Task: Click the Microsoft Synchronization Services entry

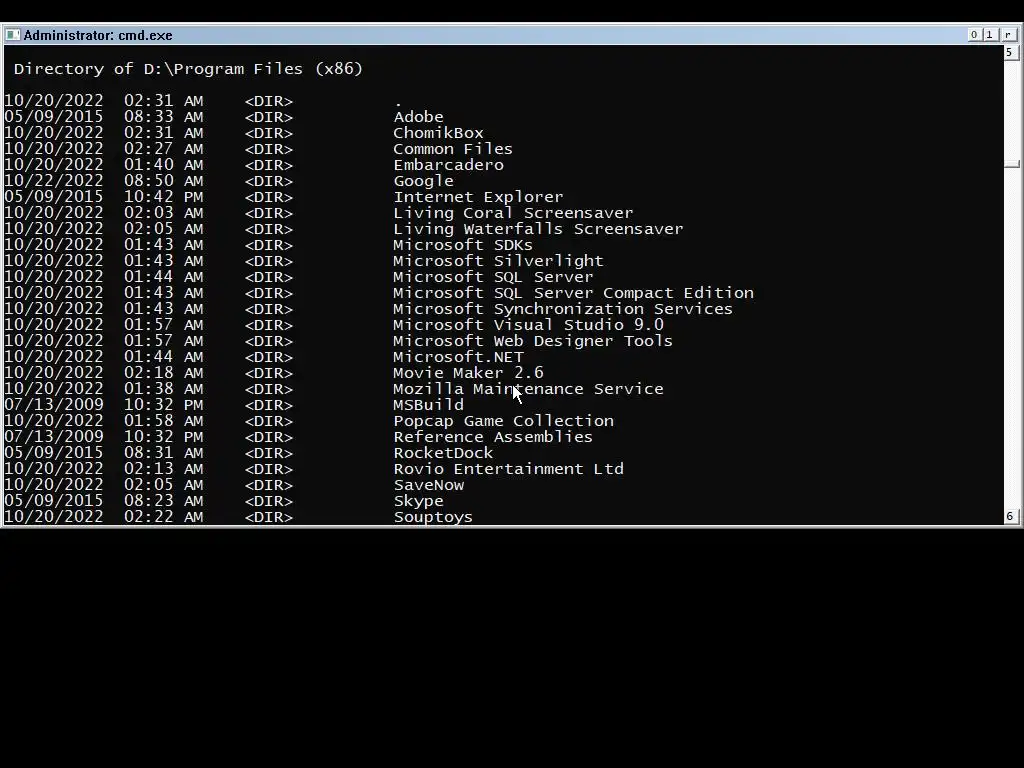Action: [x=563, y=309]
